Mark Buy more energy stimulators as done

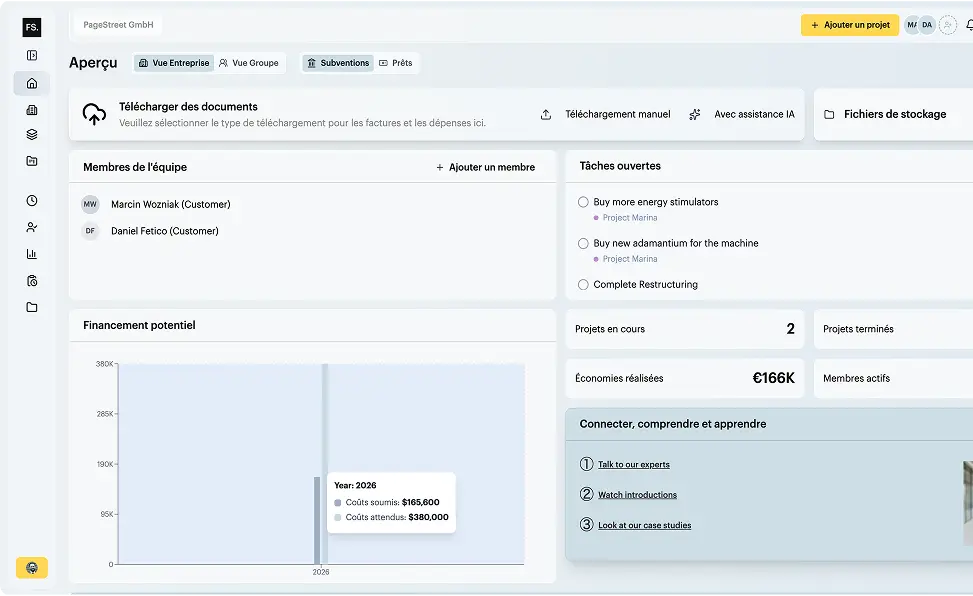583,202
